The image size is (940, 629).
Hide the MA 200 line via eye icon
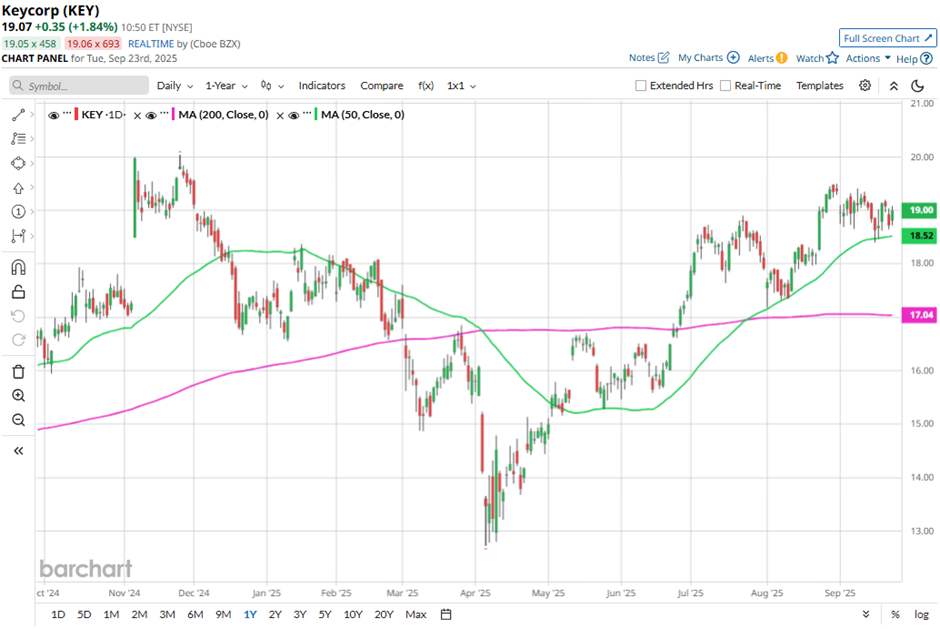151,115
